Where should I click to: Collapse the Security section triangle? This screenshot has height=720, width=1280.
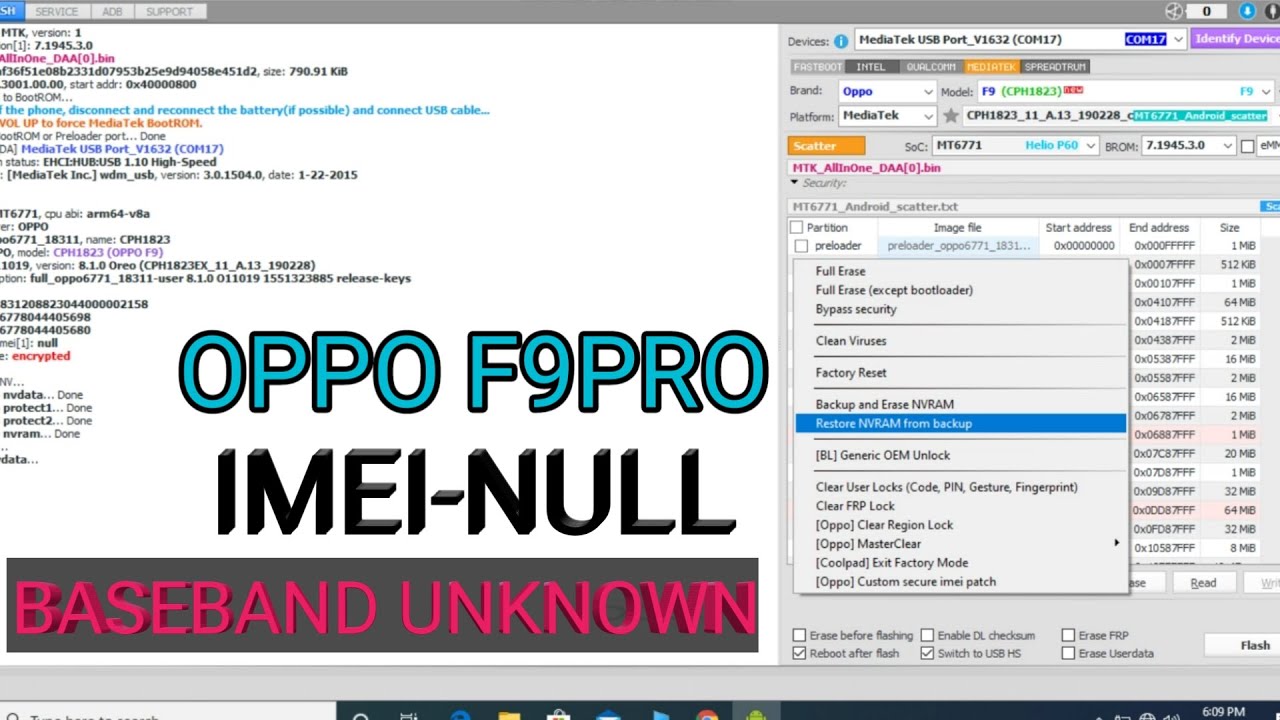pyautogui.click(x=795, y=183)
